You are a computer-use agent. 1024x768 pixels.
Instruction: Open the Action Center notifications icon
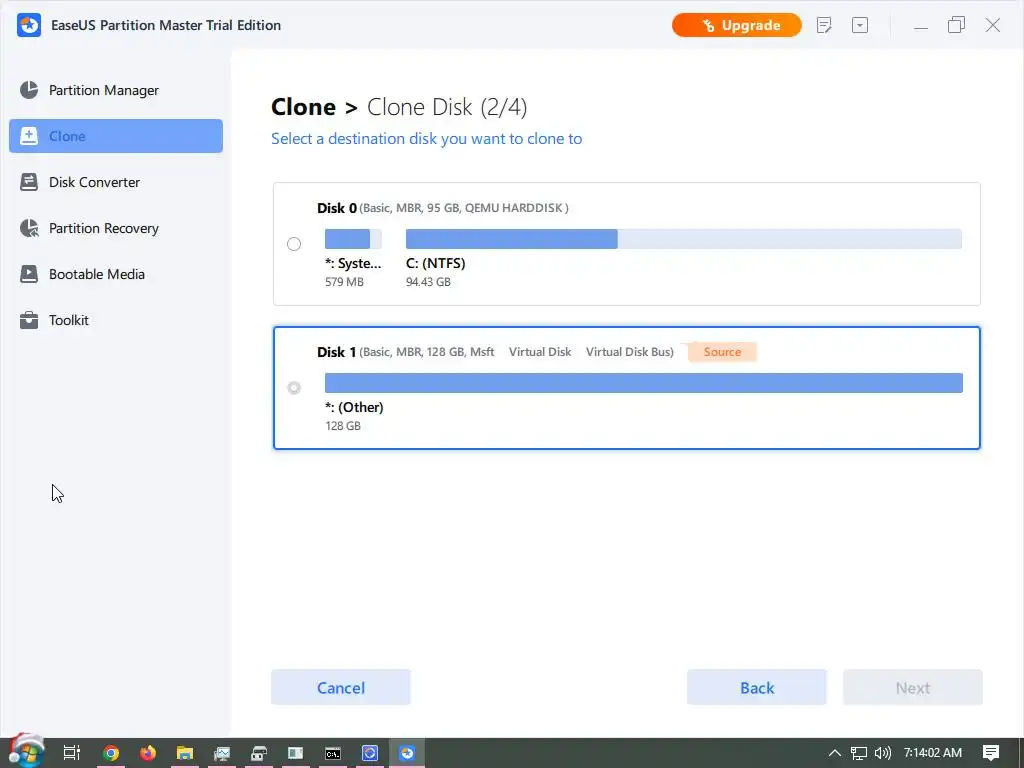tap(991, 753)
